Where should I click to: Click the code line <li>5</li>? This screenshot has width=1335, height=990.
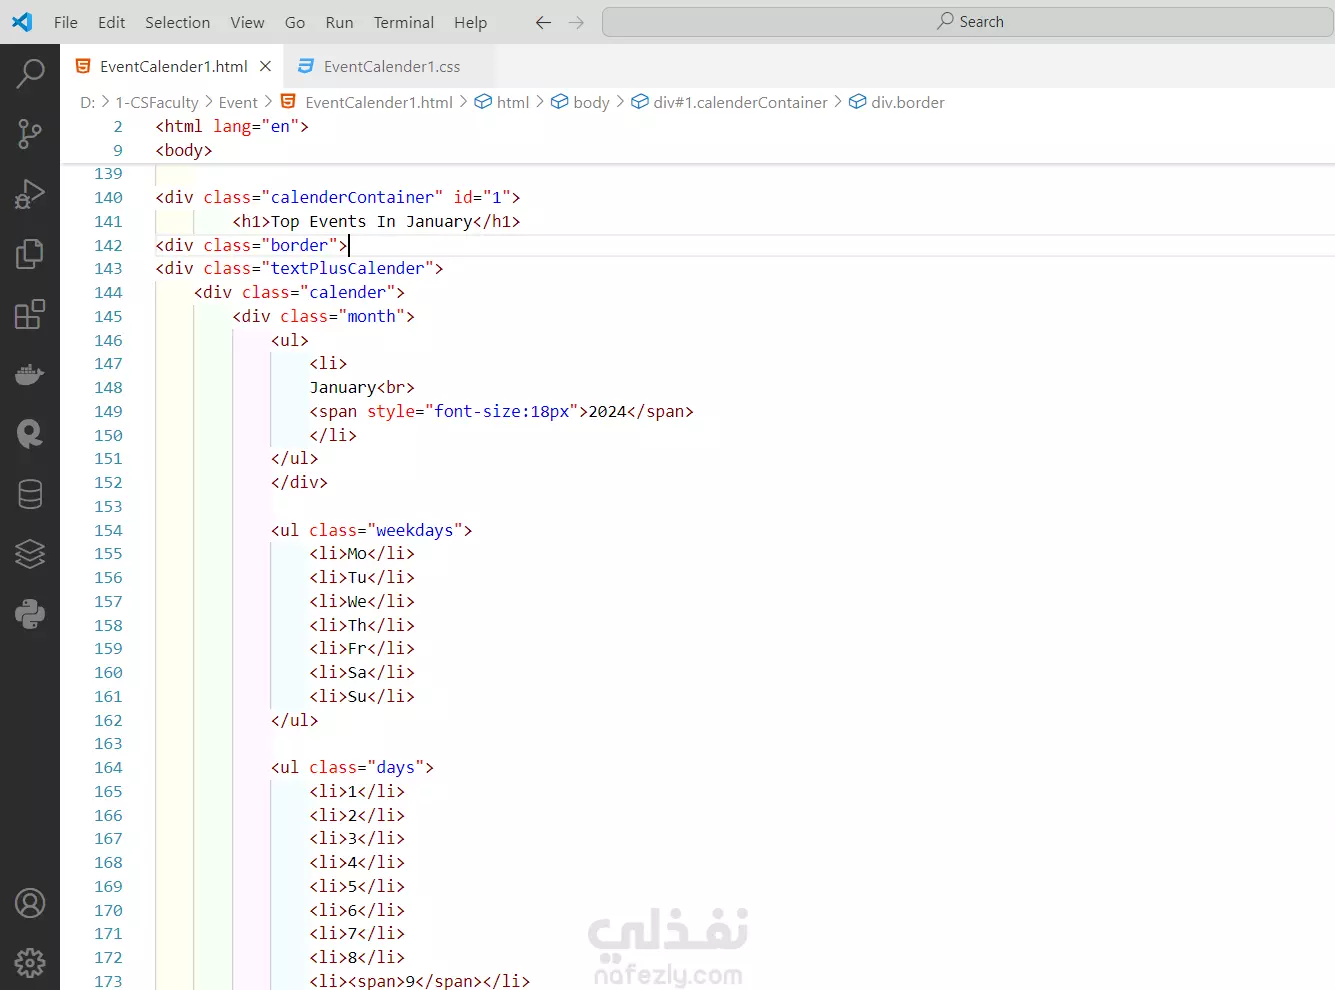pyautogui.click(x=357, y=886)
